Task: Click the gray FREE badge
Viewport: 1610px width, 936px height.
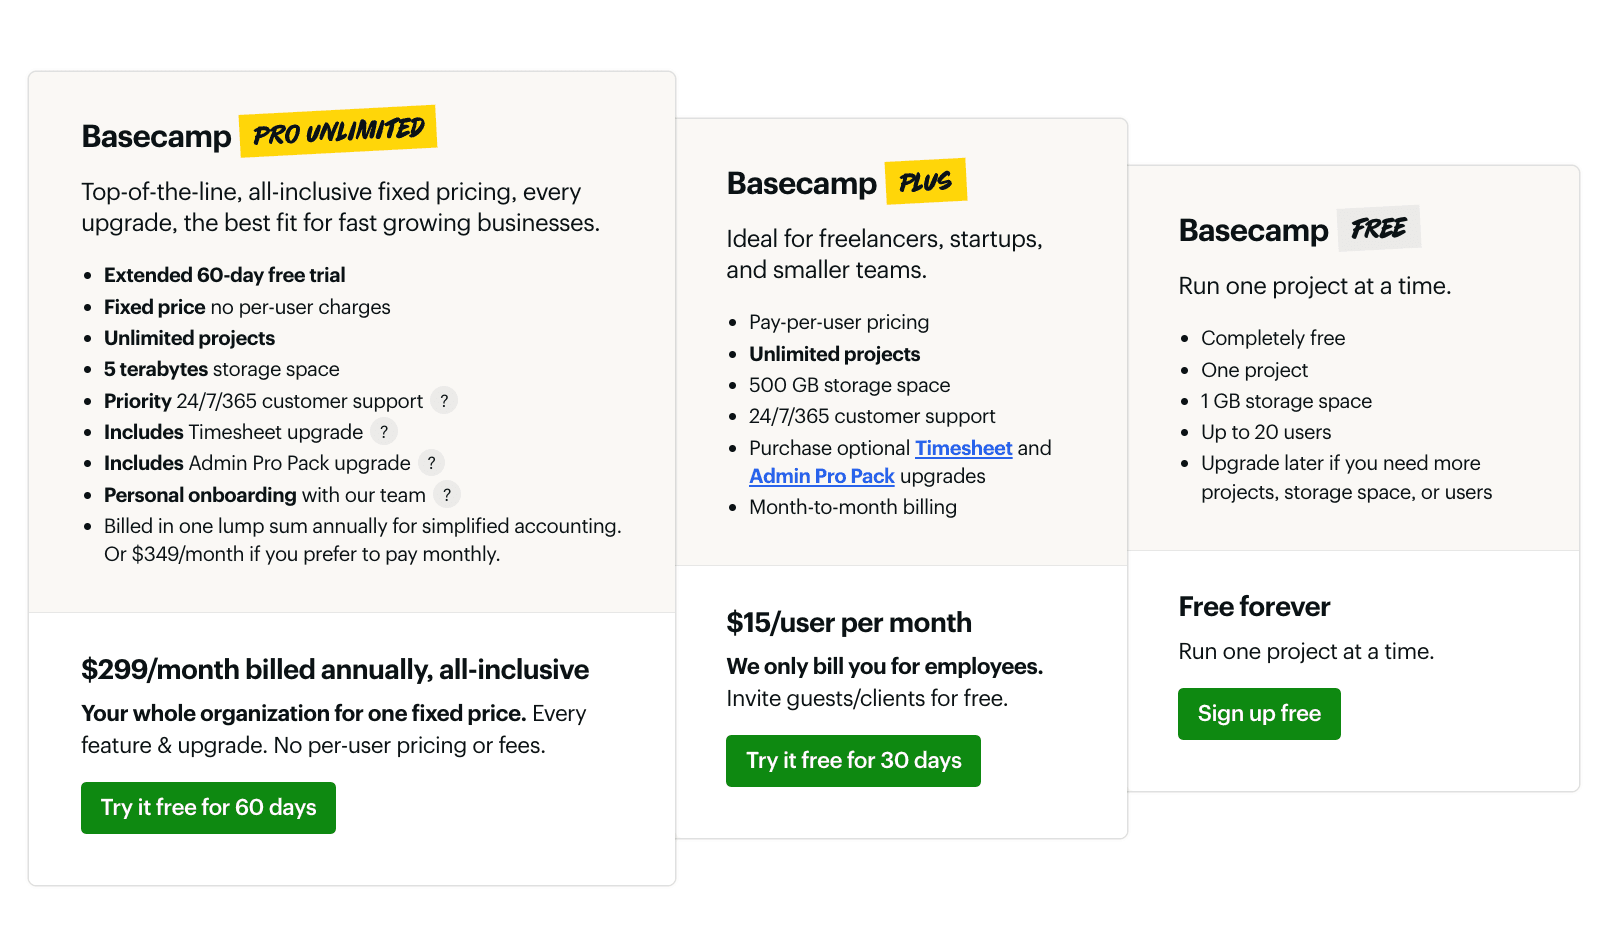Action: (x=1378, y=229)
